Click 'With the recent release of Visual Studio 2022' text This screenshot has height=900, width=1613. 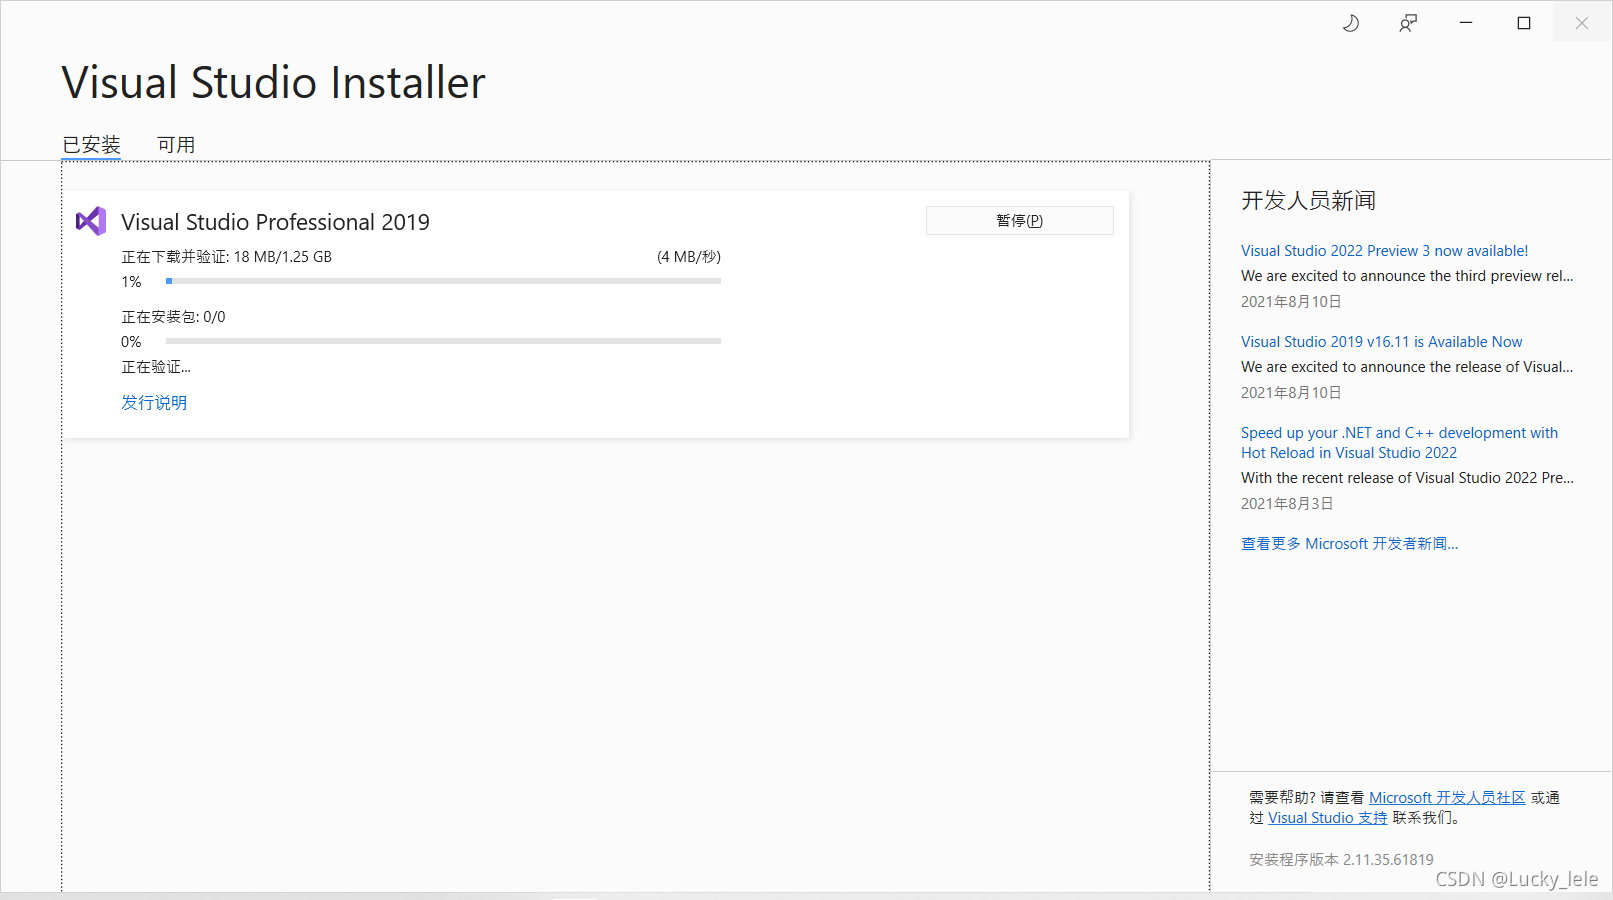pos(1407,478)
